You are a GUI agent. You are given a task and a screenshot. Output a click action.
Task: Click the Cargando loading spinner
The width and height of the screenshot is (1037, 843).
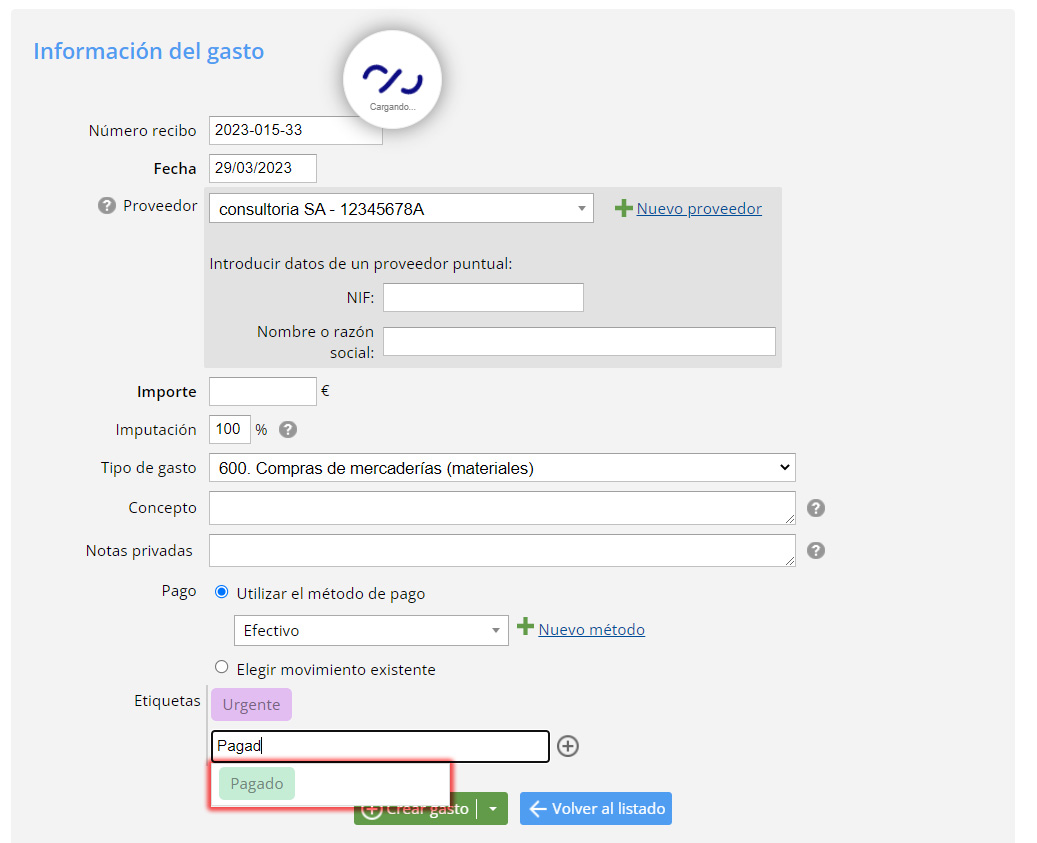point(392,79)
